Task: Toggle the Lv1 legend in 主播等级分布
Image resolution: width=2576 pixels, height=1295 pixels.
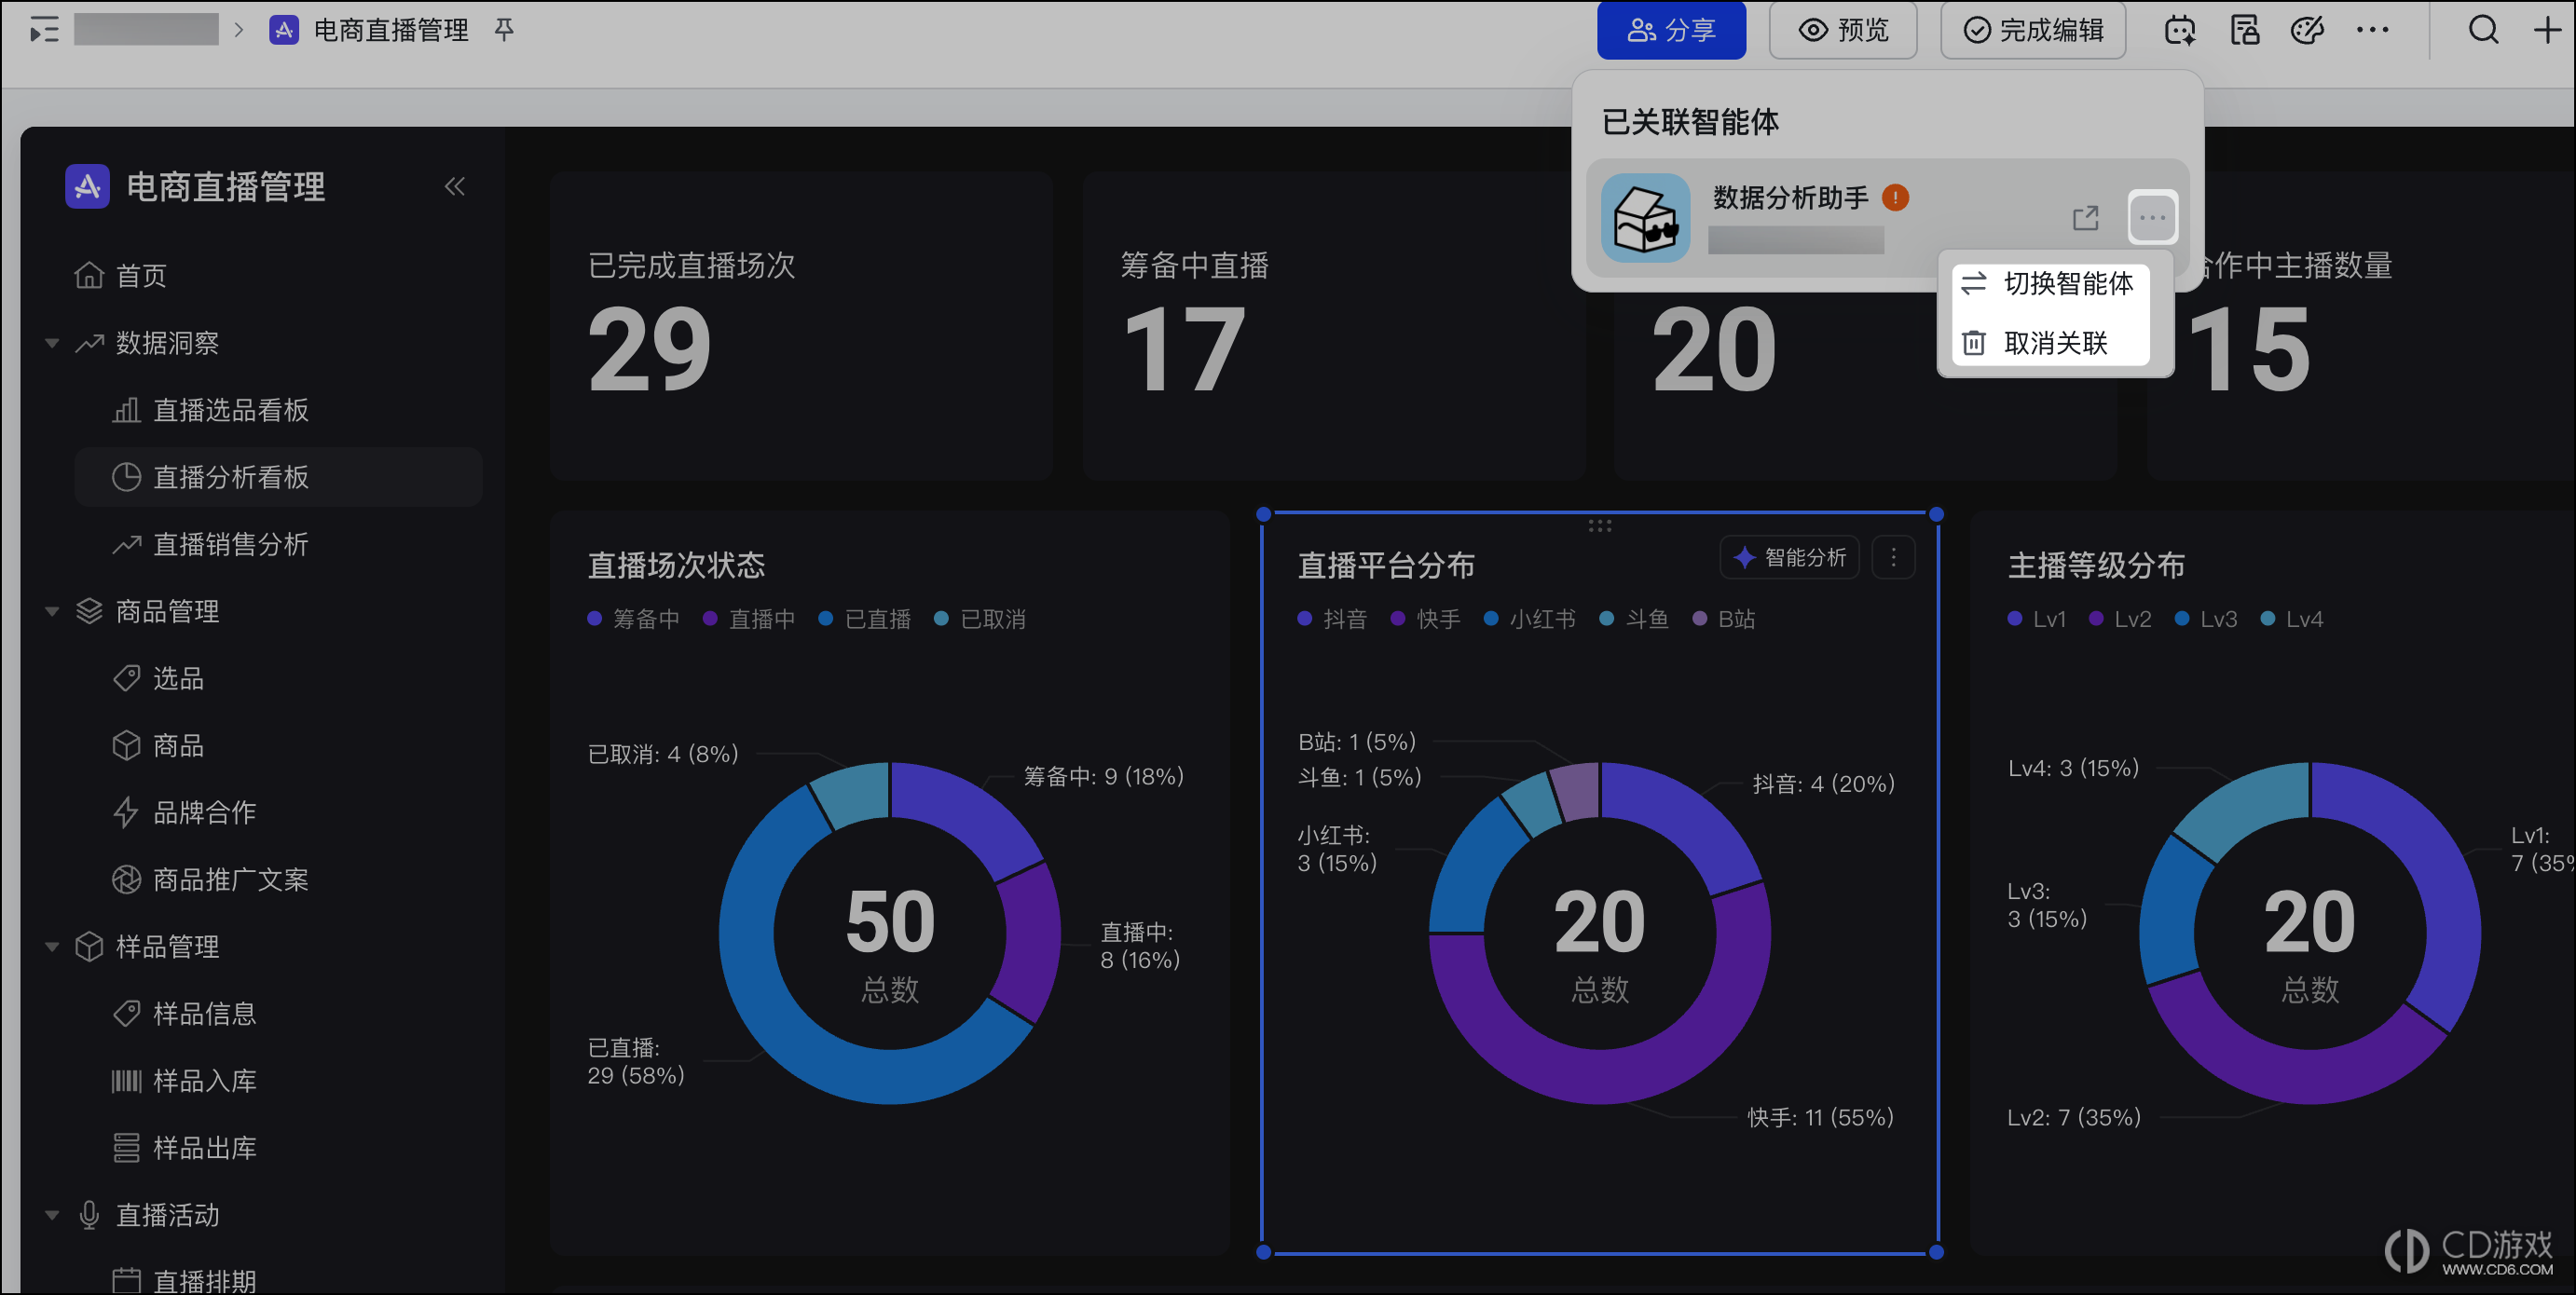Action: click(2037, 619)
